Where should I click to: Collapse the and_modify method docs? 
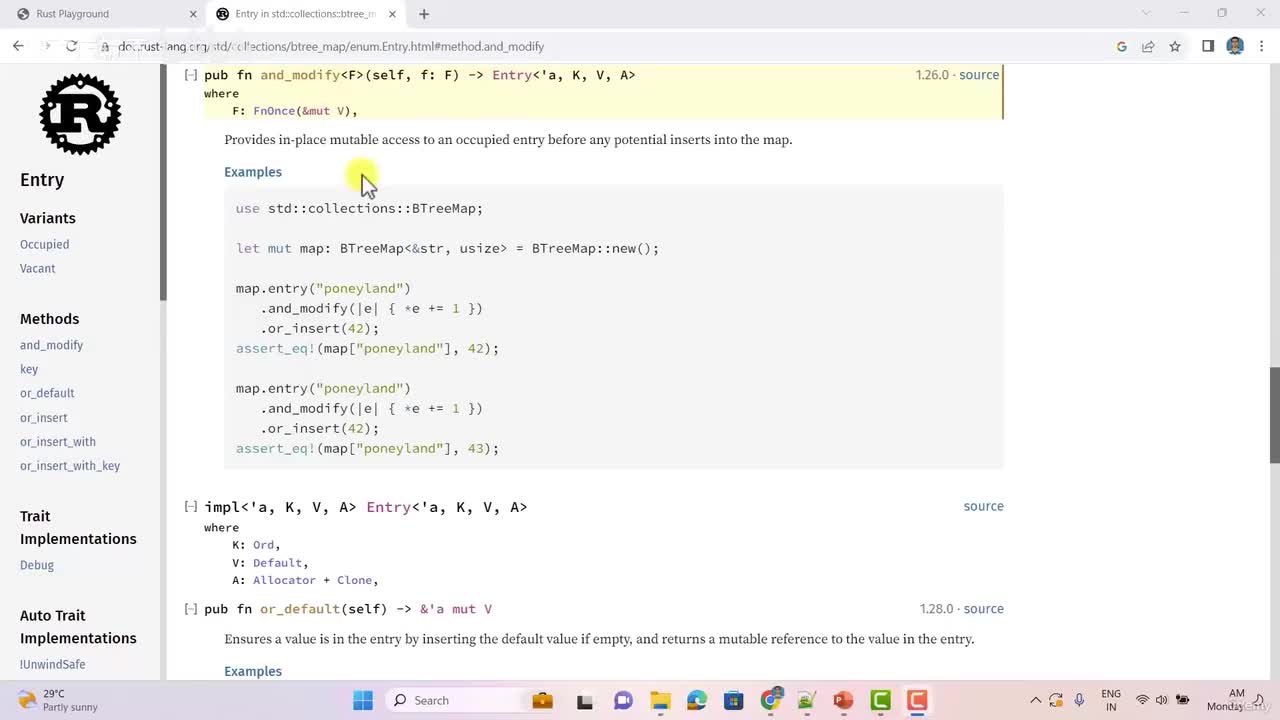pos(191,75)
